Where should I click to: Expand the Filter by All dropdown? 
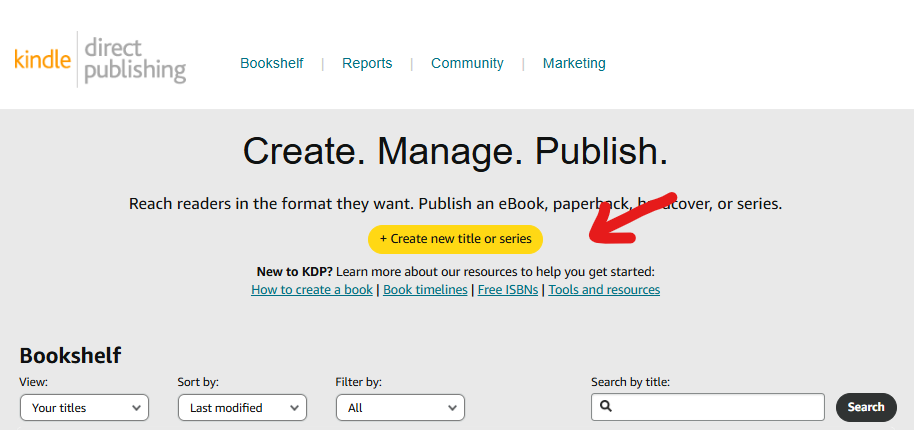tap(399, 407)
